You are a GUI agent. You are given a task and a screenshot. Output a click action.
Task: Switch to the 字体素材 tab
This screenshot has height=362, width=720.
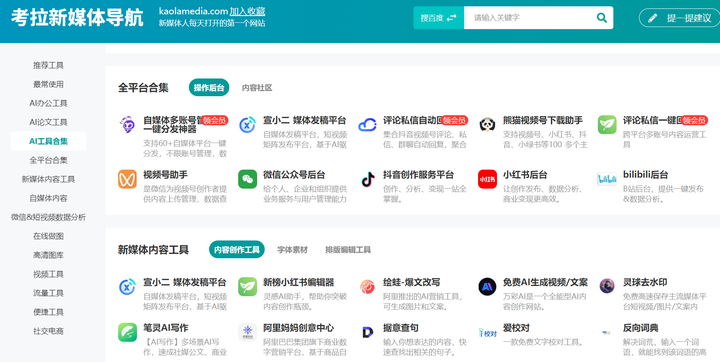292,250
